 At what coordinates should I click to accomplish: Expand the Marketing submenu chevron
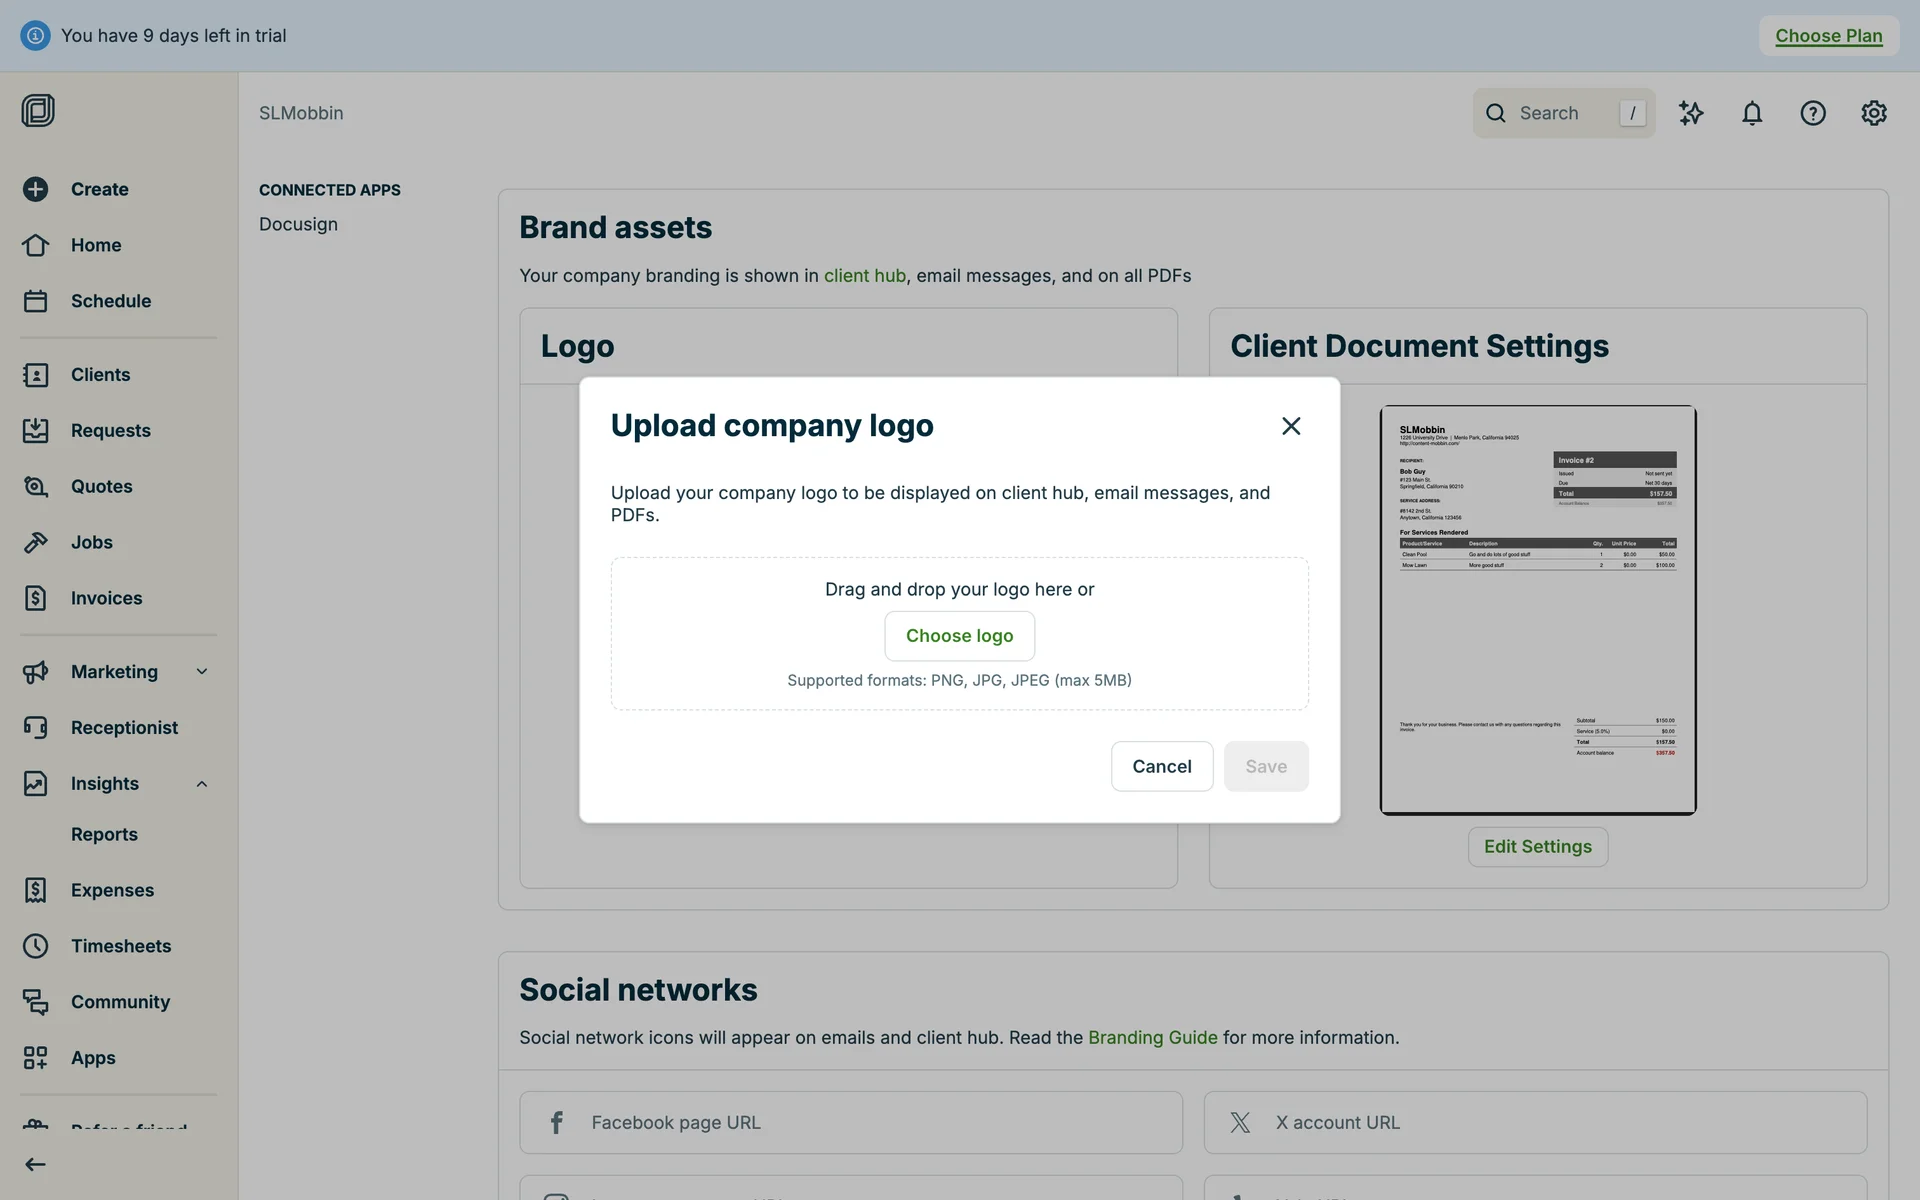tap(202, 672)
